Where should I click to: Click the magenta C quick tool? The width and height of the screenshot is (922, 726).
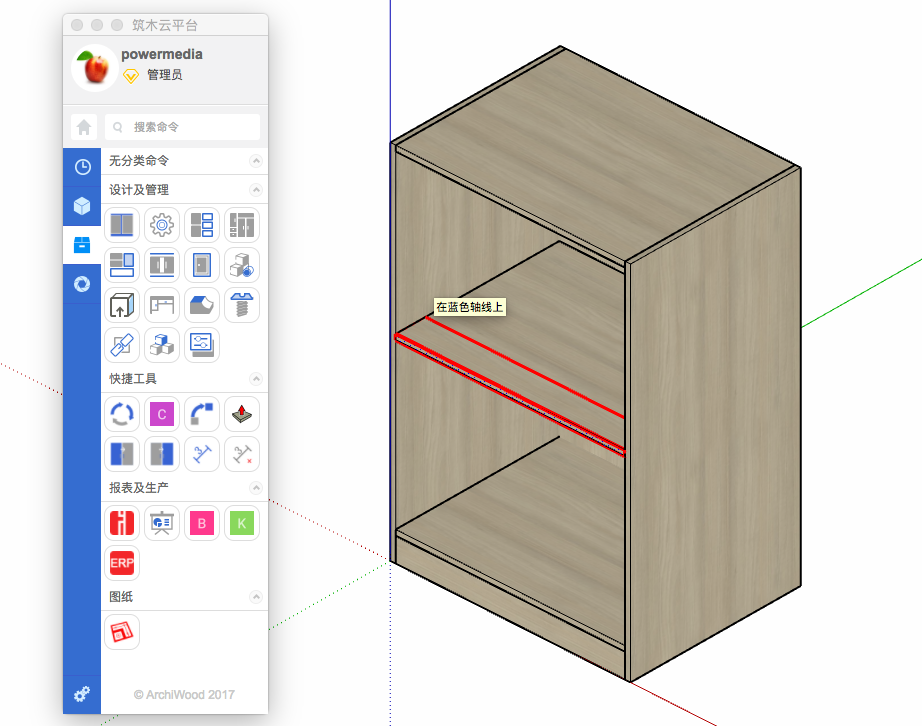pyautogui.click(x=161, y=414)
